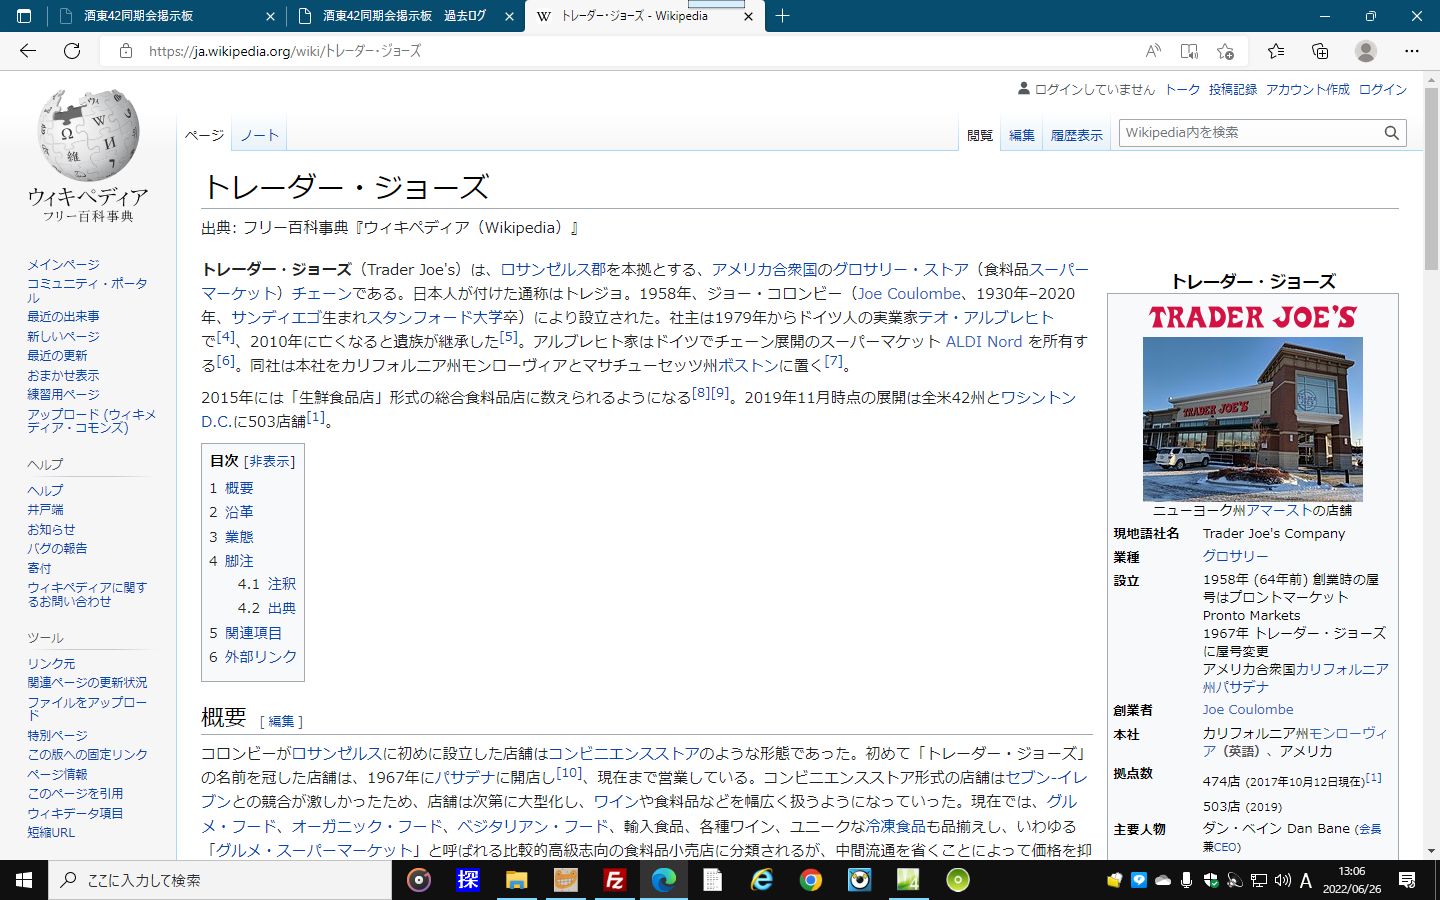Click the OneDrive cloud tray icon

(1162, 880)
